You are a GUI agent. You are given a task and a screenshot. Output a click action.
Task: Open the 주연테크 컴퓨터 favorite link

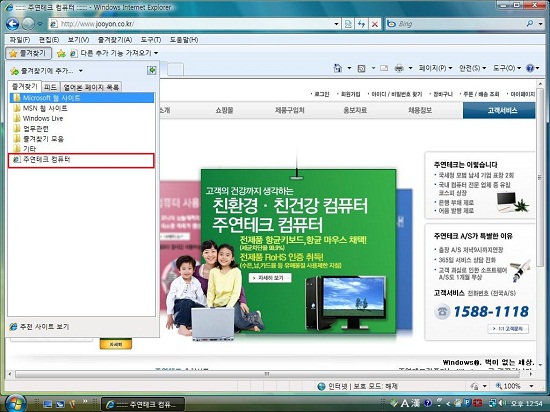coord(81,160)
